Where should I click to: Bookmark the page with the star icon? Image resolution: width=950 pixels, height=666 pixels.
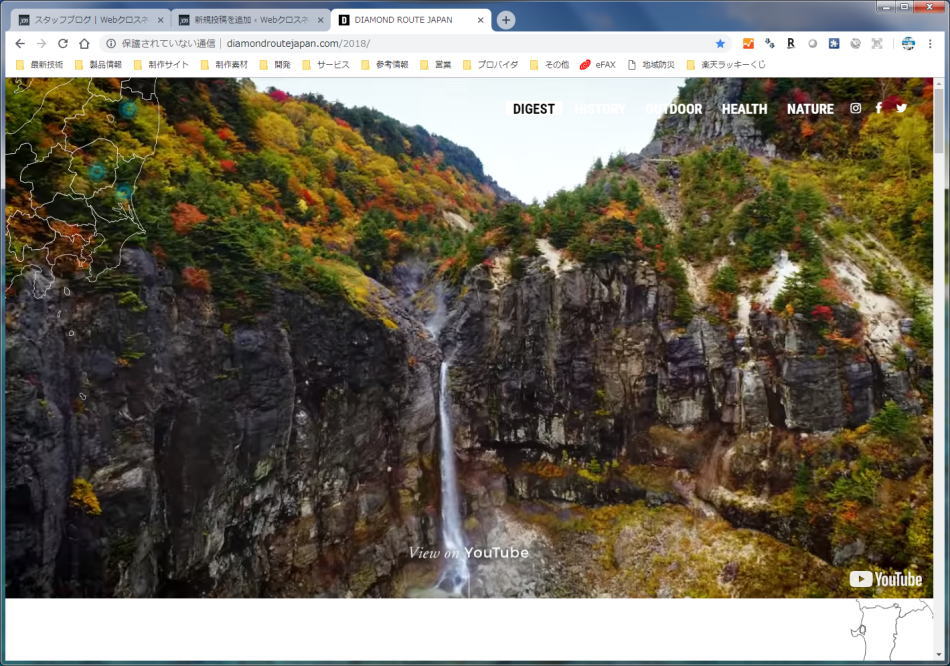tap(719, 44)
